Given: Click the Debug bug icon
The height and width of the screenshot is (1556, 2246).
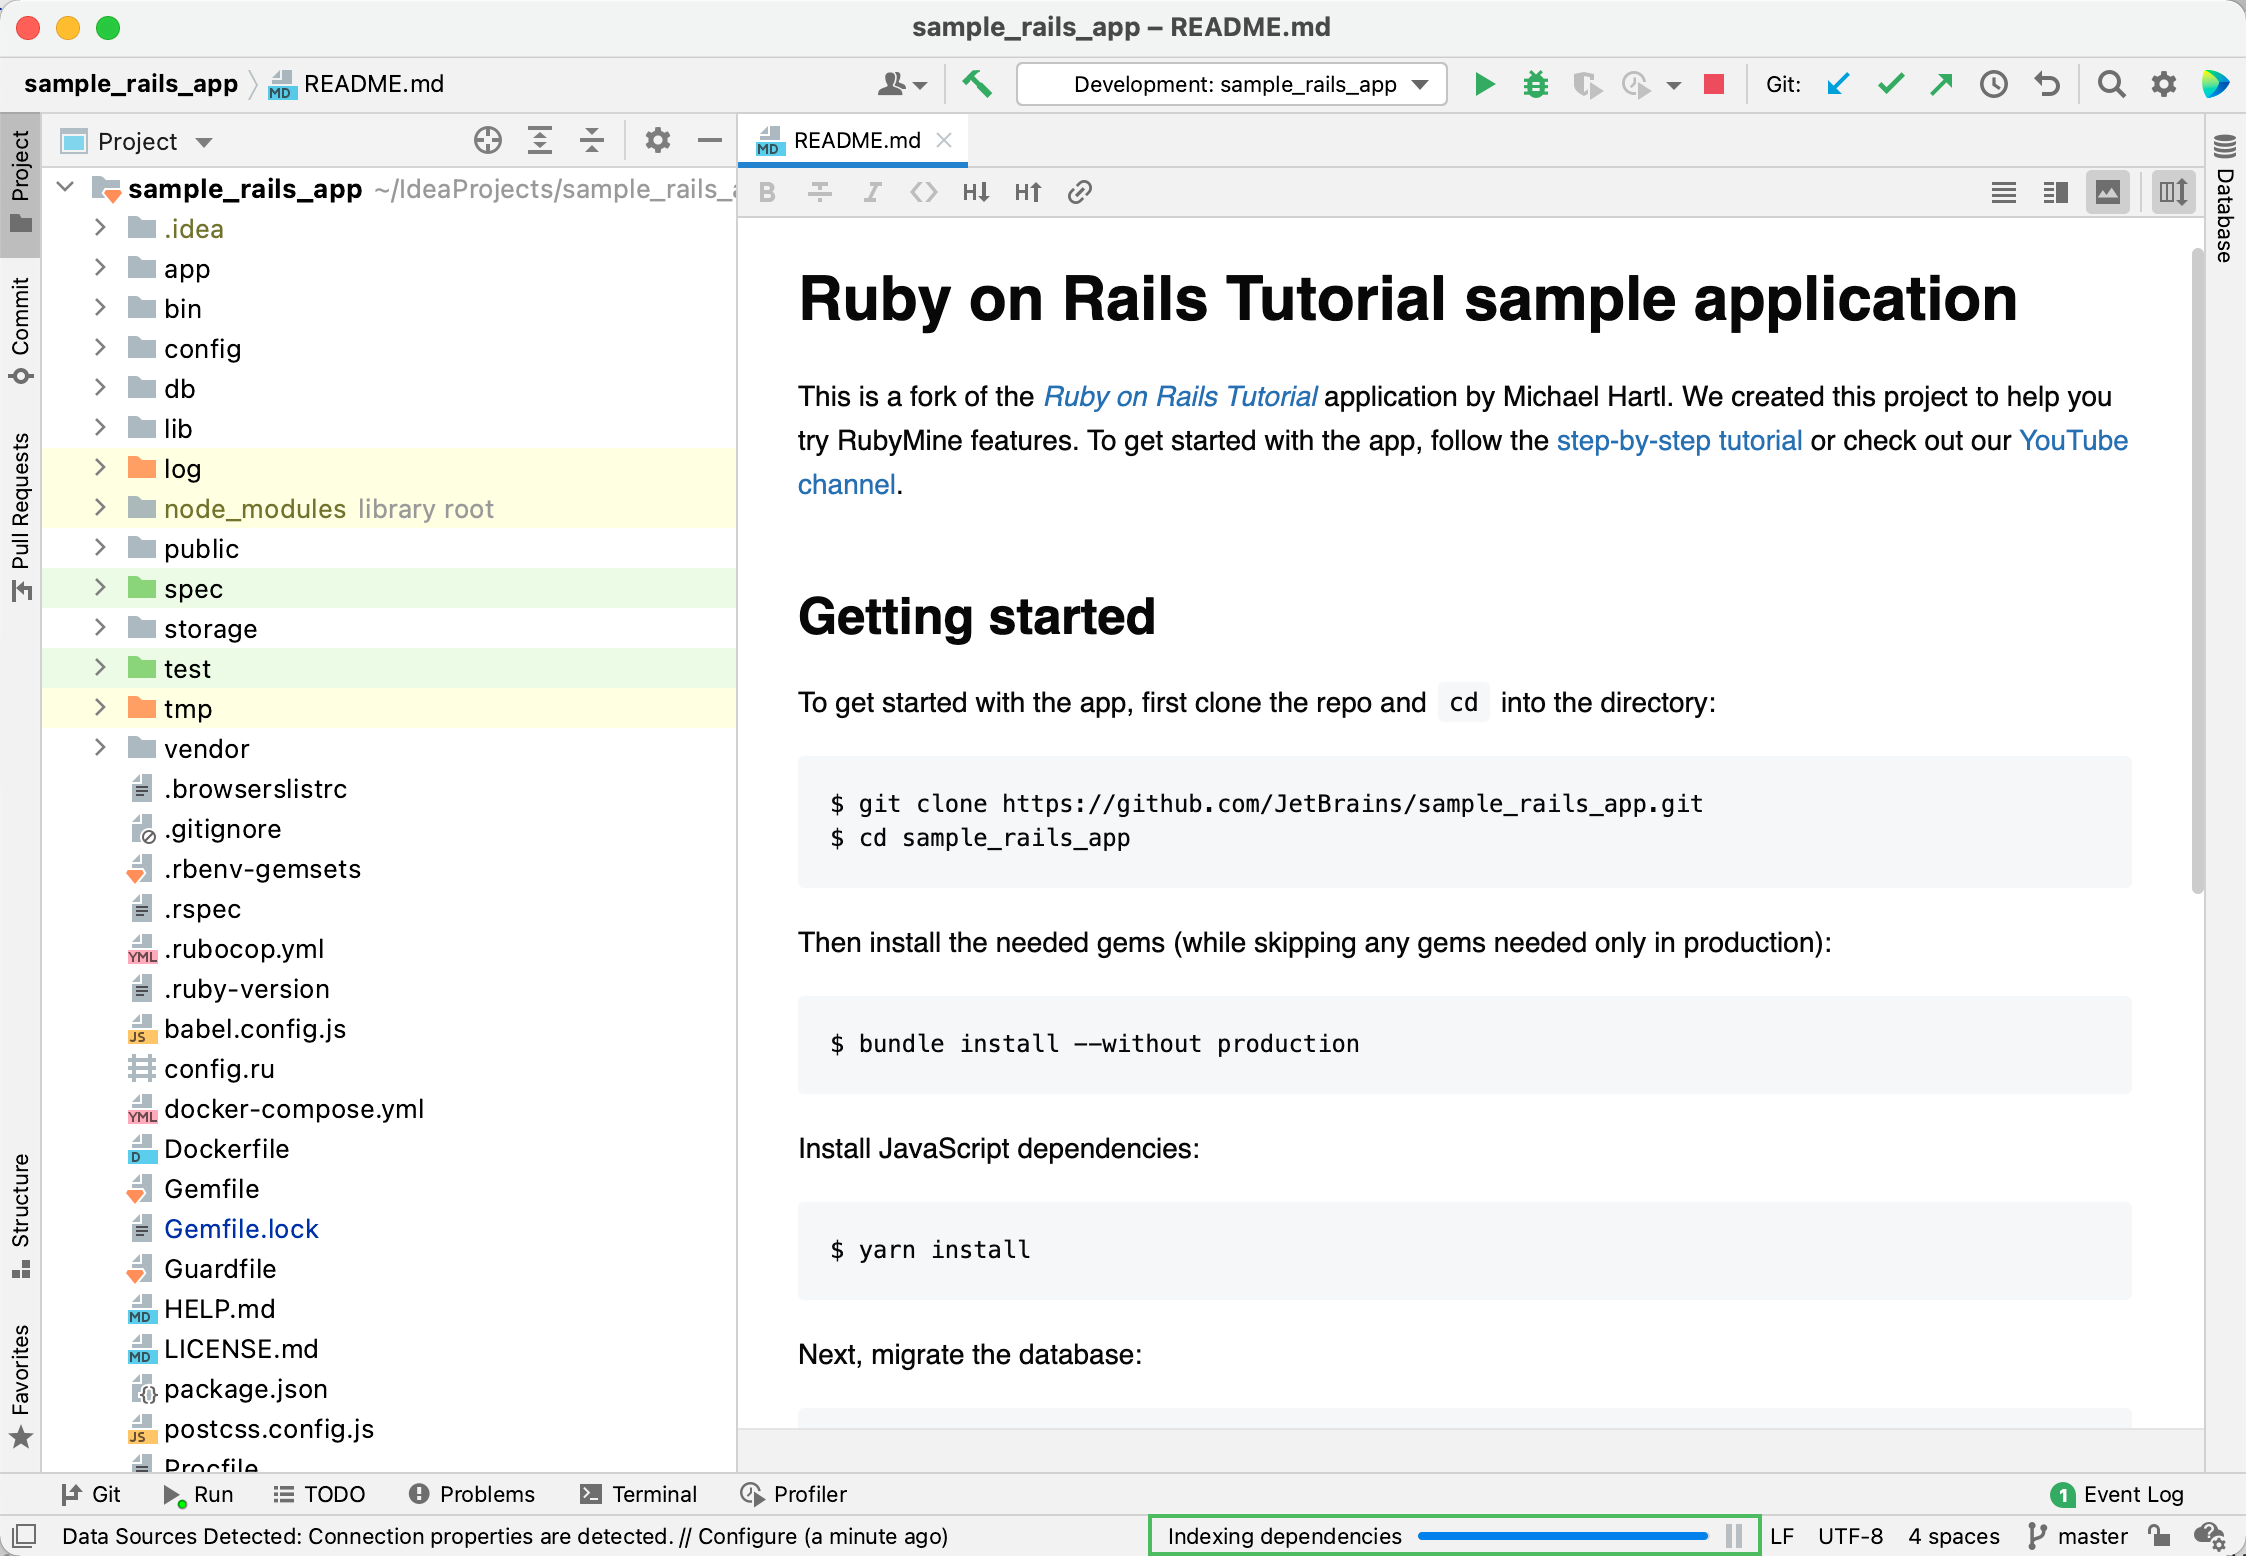Looking at the screenshot, I should [x=1535, y=84].
